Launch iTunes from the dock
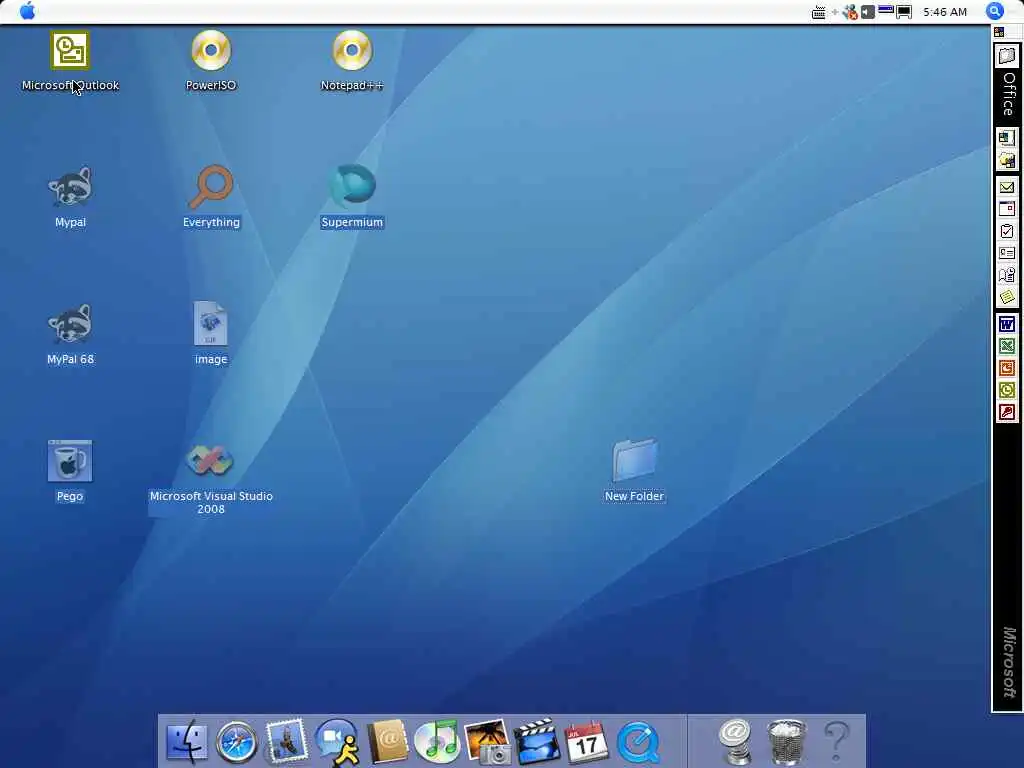The image size is (1024, 768). pos(437,741)
